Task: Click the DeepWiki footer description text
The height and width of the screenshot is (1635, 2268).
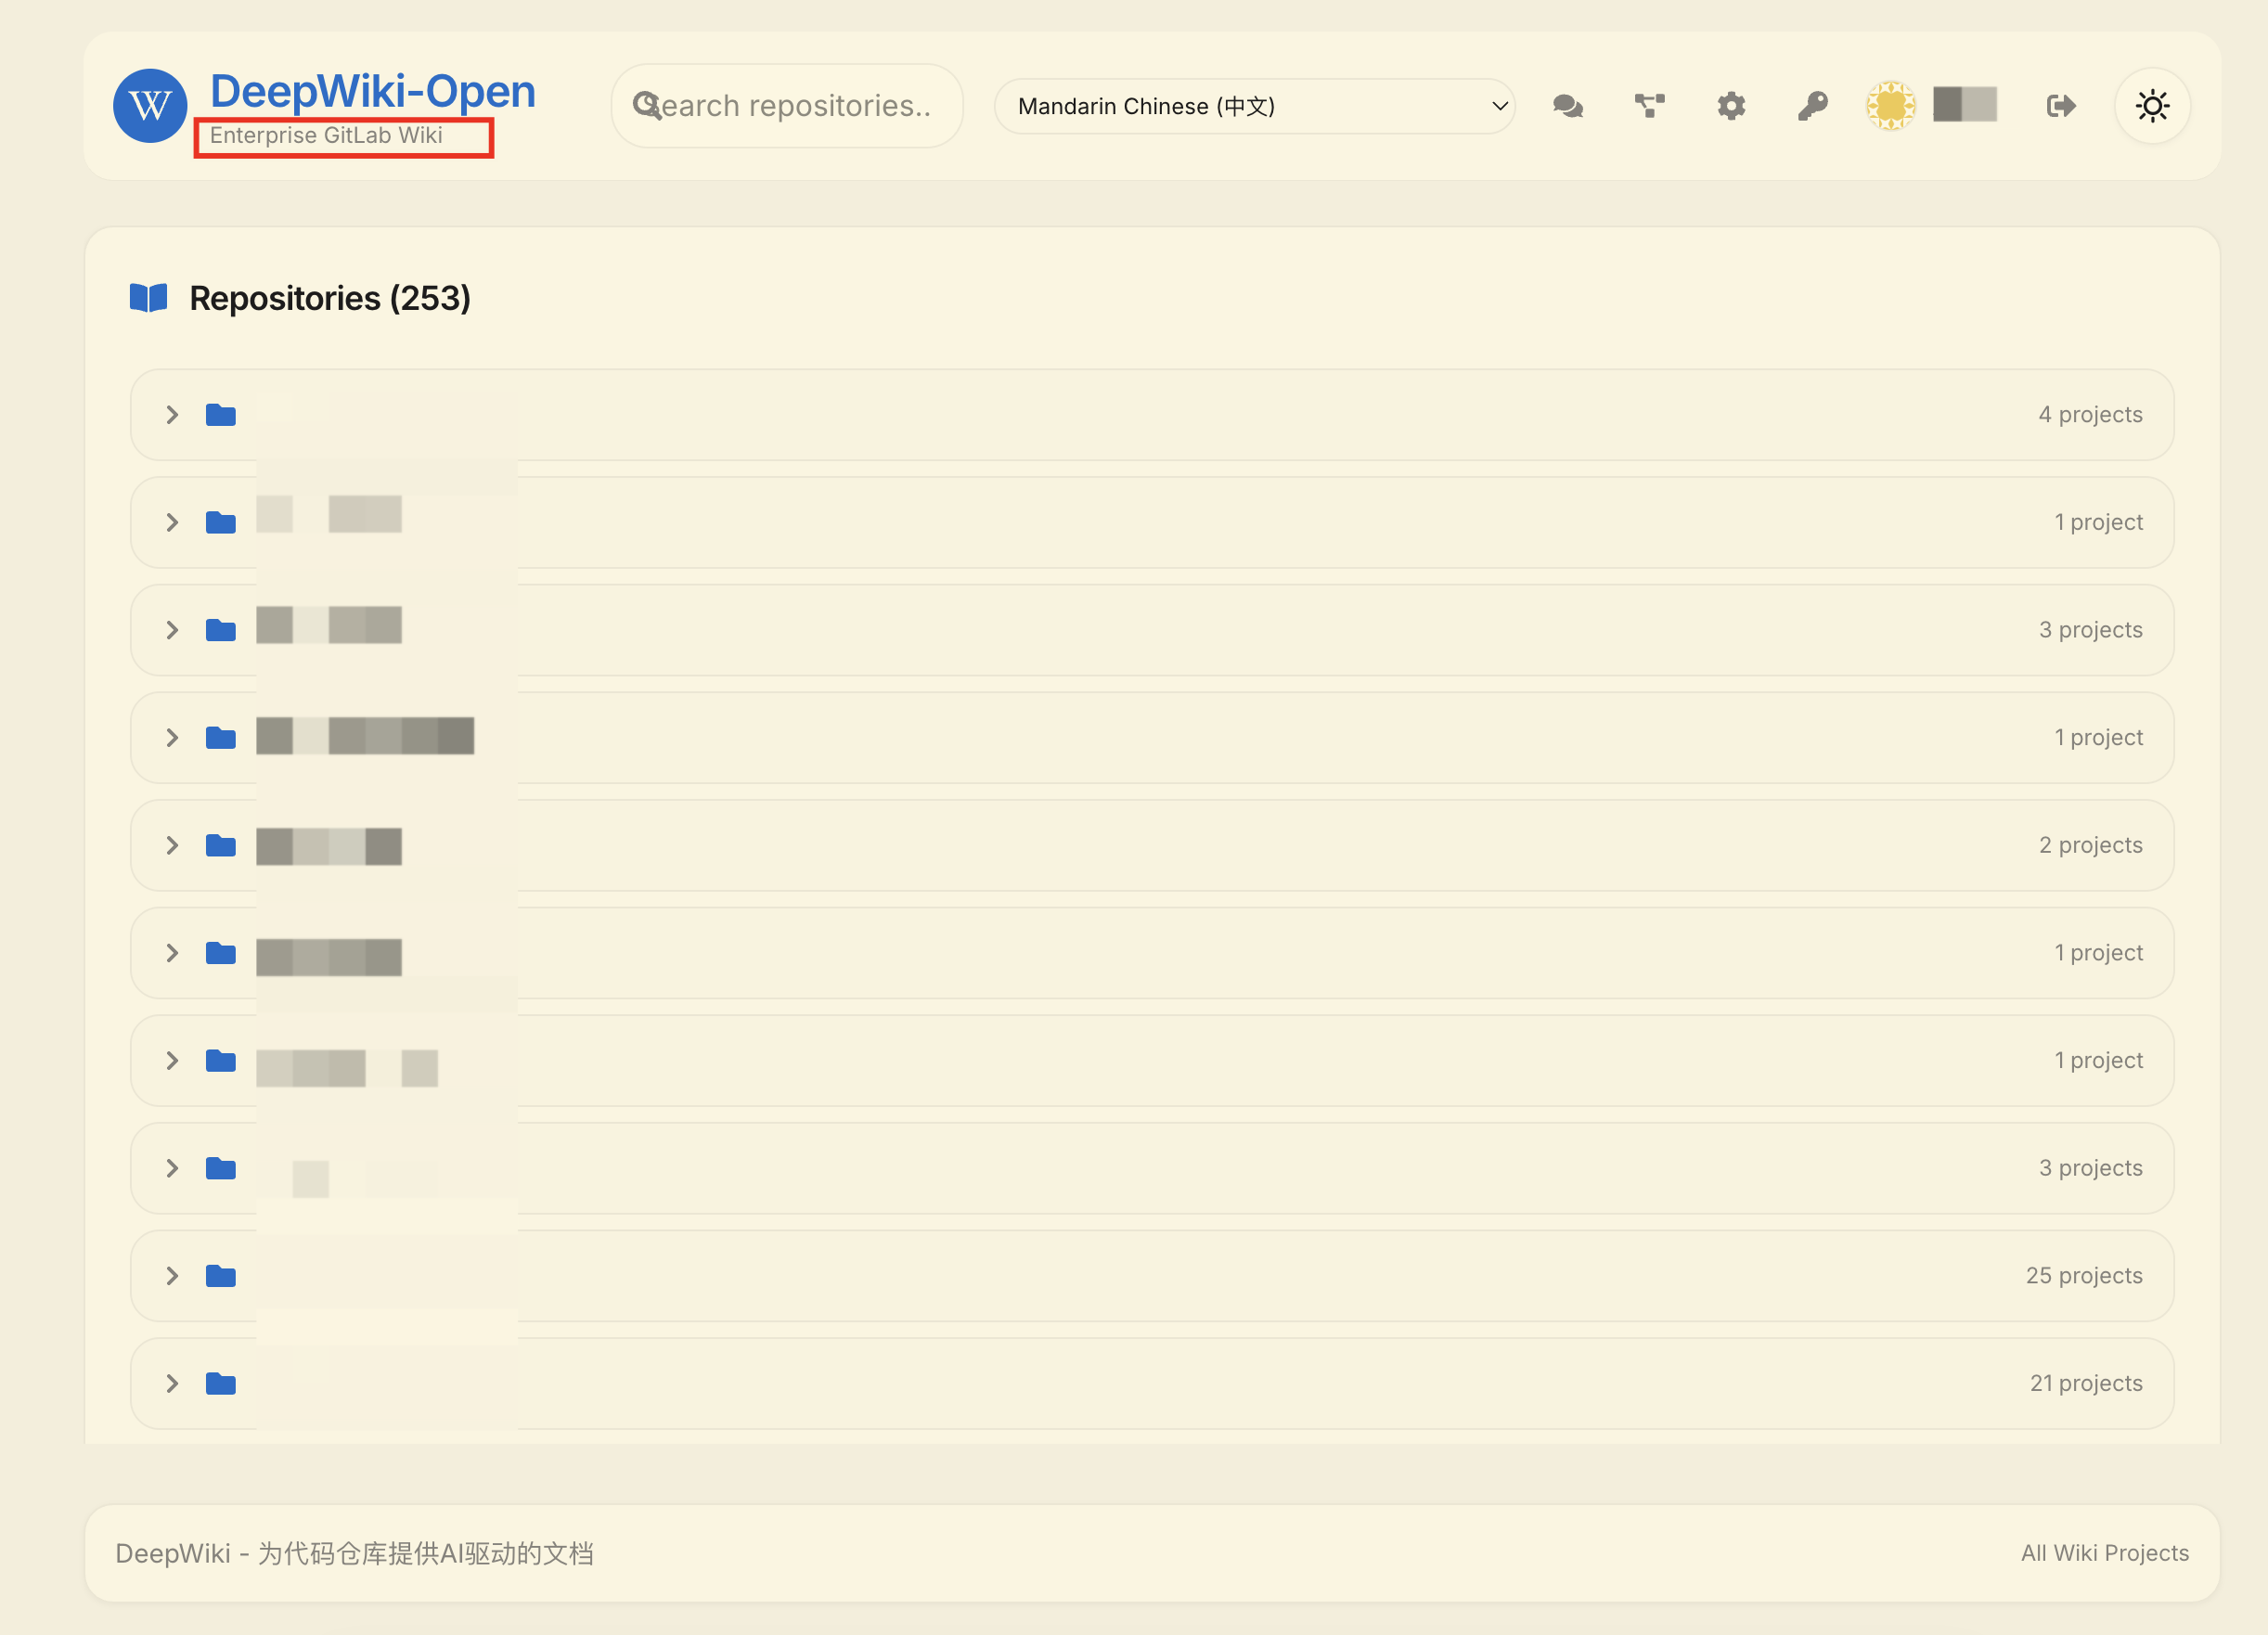Action: coord(354,1553)
